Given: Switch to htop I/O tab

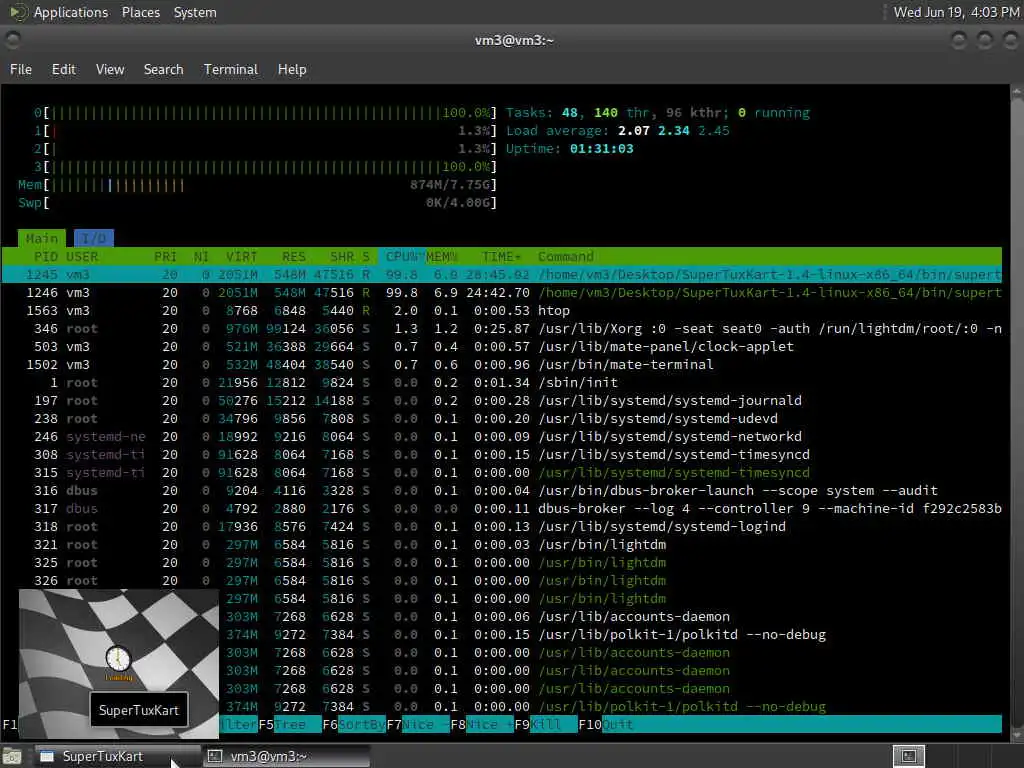Looking at the screenshot, I should click(x=94, y=238).
